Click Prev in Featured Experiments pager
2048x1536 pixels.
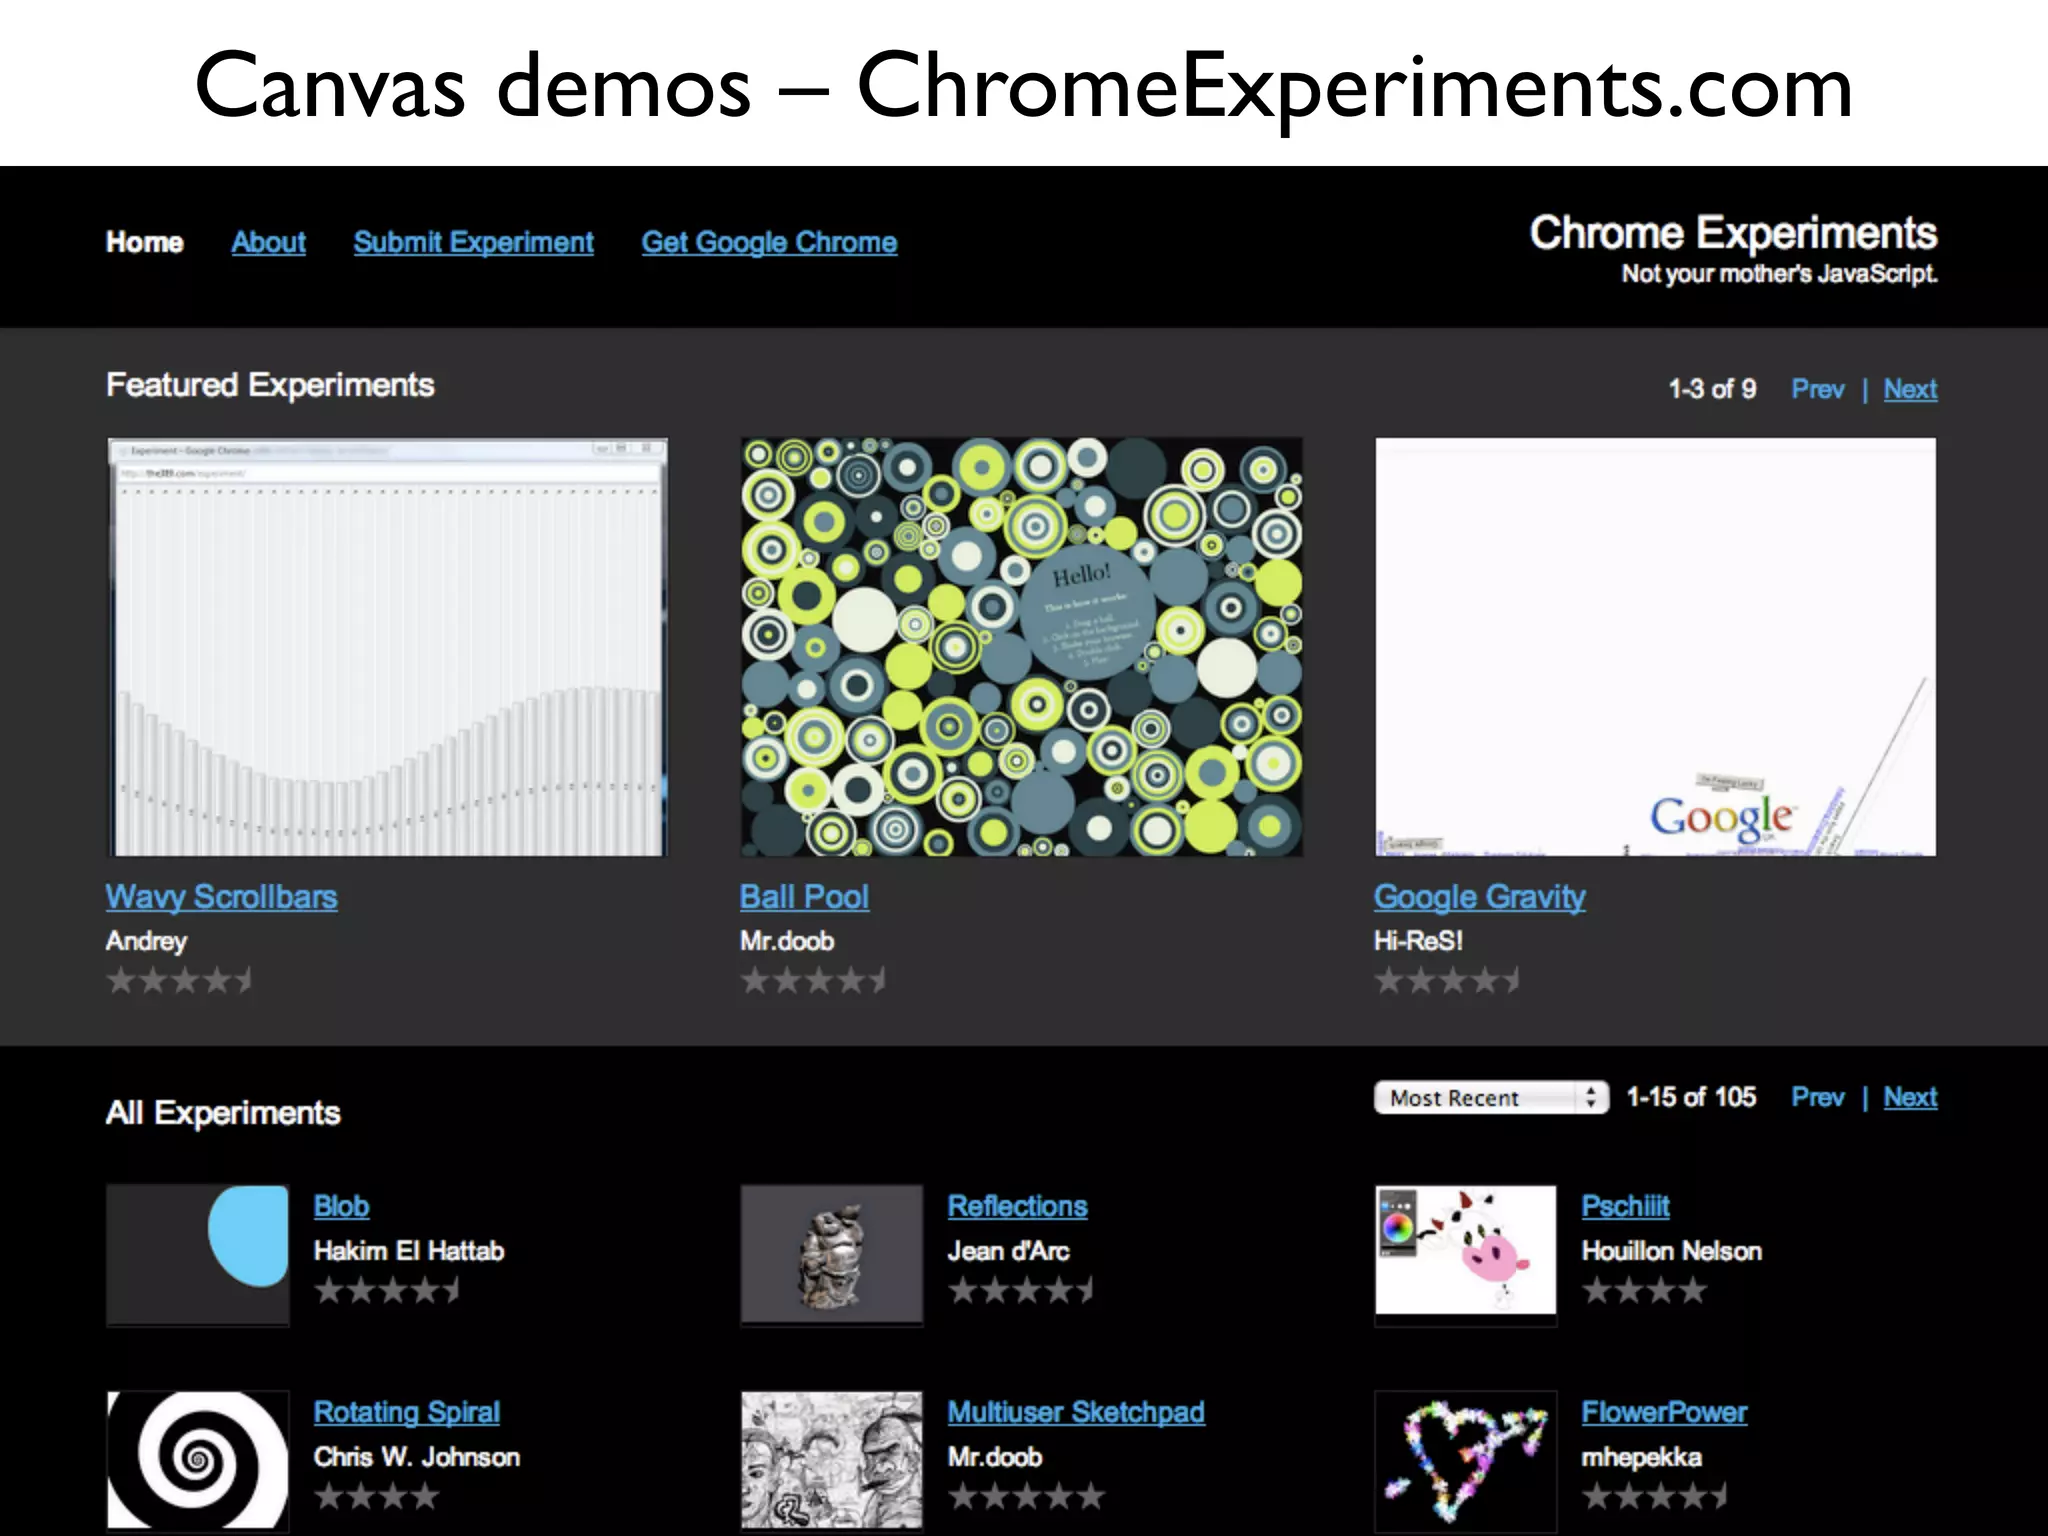pos(1817,389)
